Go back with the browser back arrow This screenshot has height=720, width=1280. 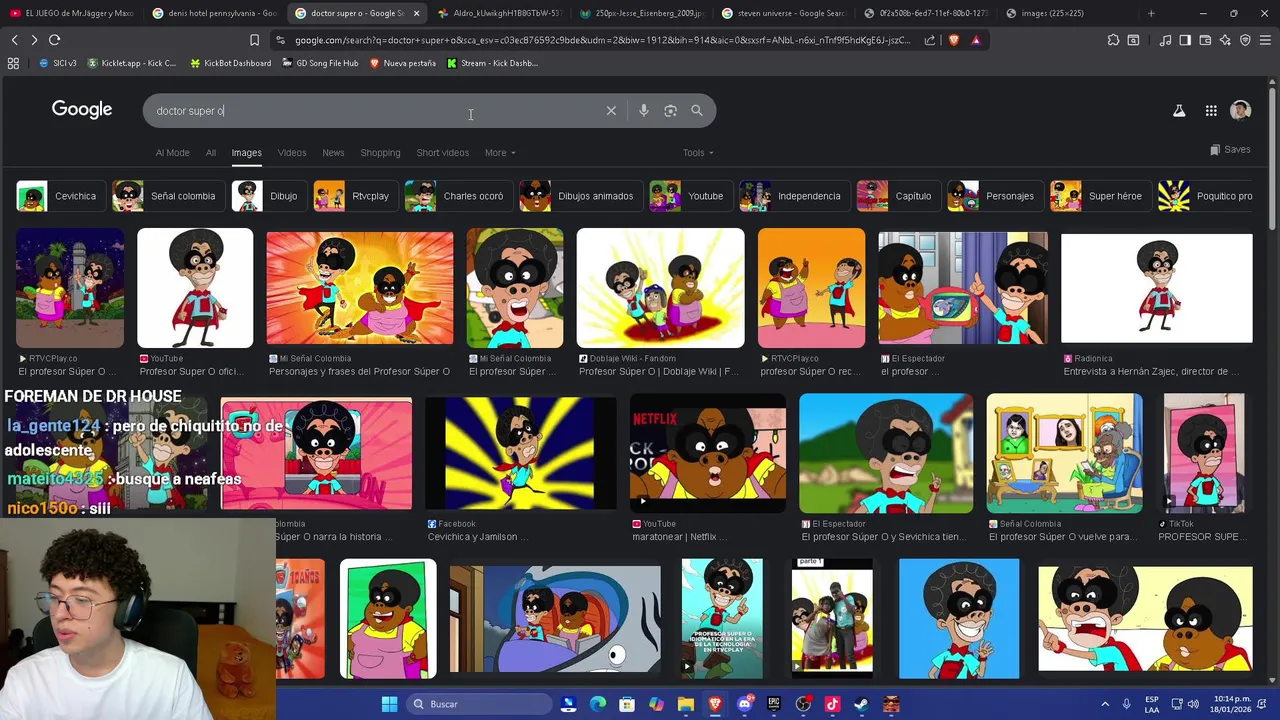coord(14,40)
